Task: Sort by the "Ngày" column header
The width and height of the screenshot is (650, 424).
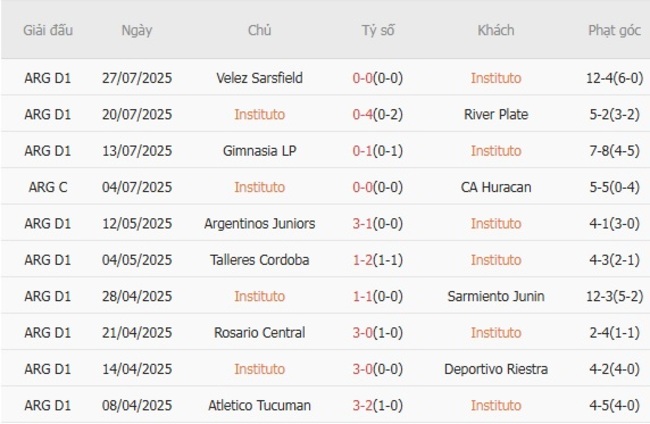Action: [x=137, y=30]
